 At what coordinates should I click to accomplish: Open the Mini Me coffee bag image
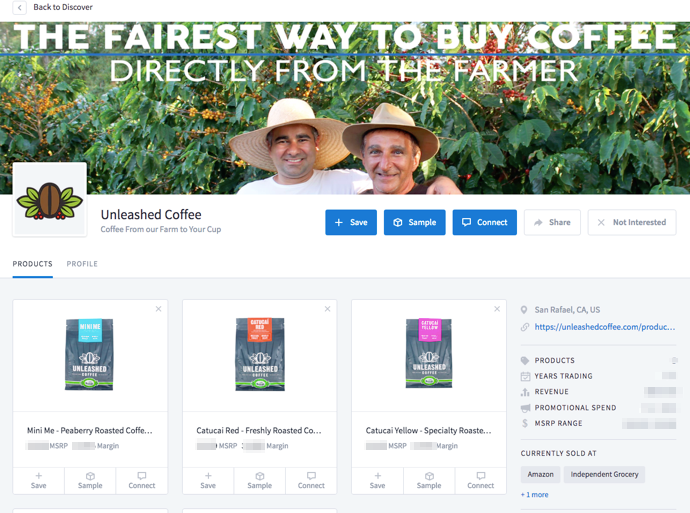pos(90,354)
